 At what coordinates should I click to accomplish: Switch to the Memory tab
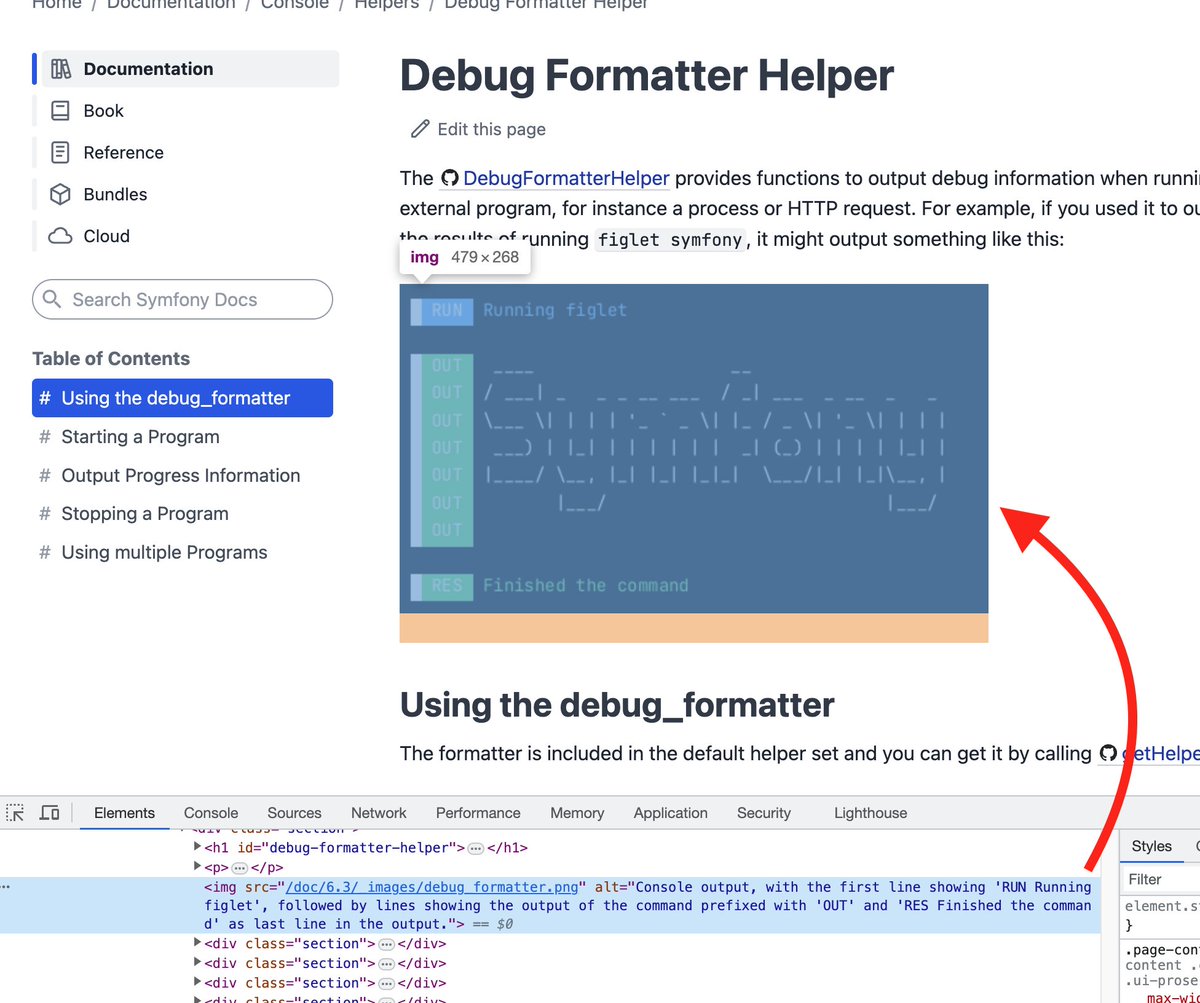pyautogui.click(x=577, y=813)
